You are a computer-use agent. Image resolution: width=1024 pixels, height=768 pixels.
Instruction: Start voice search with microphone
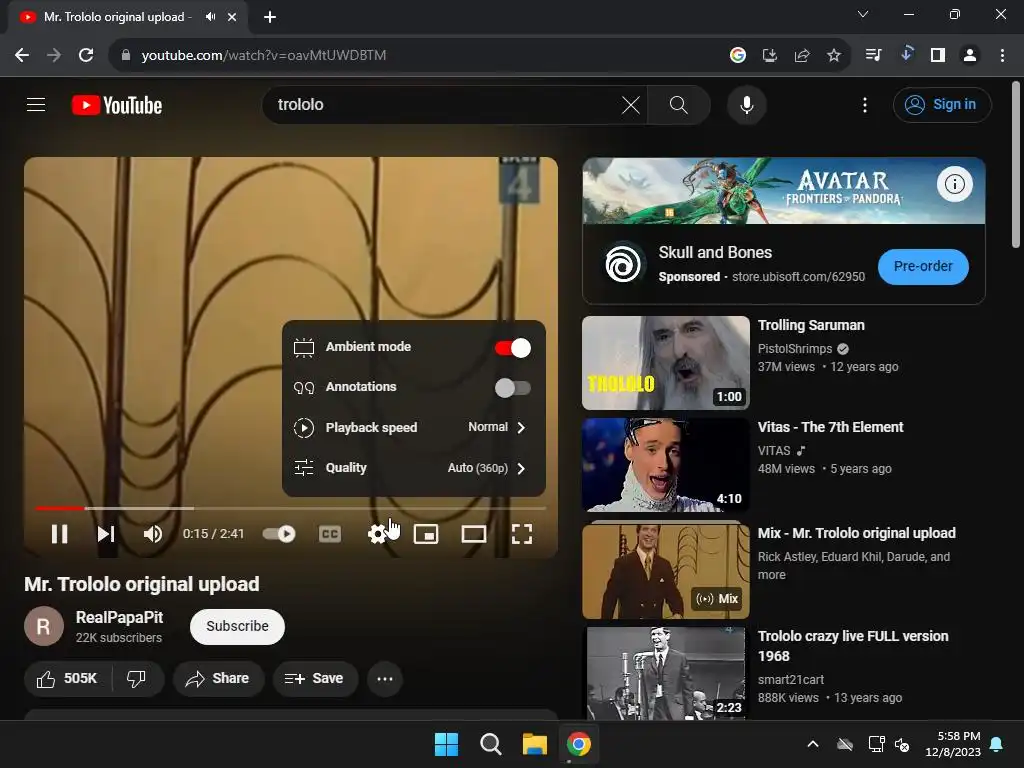point(746,104)
